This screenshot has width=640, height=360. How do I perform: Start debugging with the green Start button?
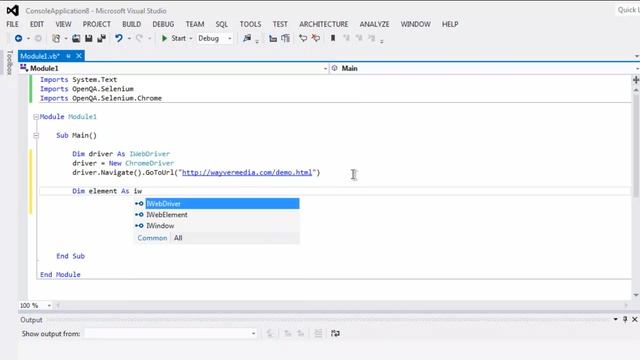click(174, 38)
